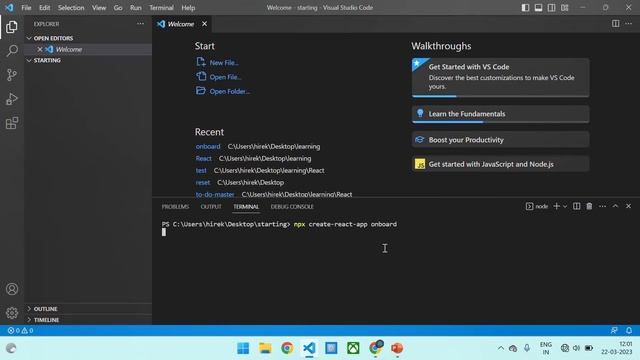This screenshot has width=640, height=360.
Task: Open the Extensions view
Action: coord(12,123)
